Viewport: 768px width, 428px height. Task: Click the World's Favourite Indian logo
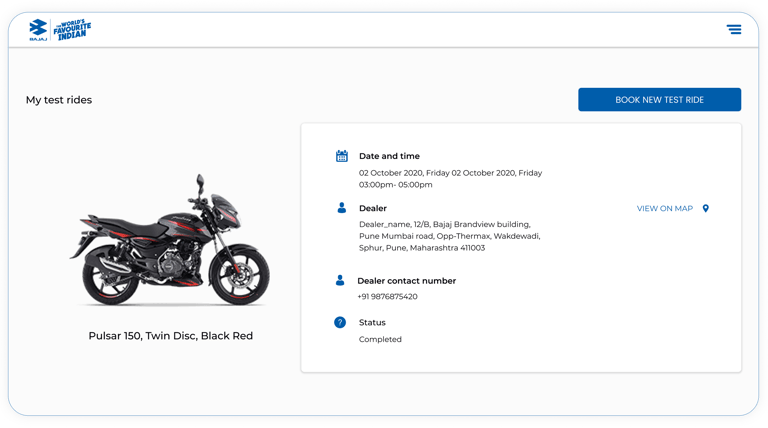(72, 30)
